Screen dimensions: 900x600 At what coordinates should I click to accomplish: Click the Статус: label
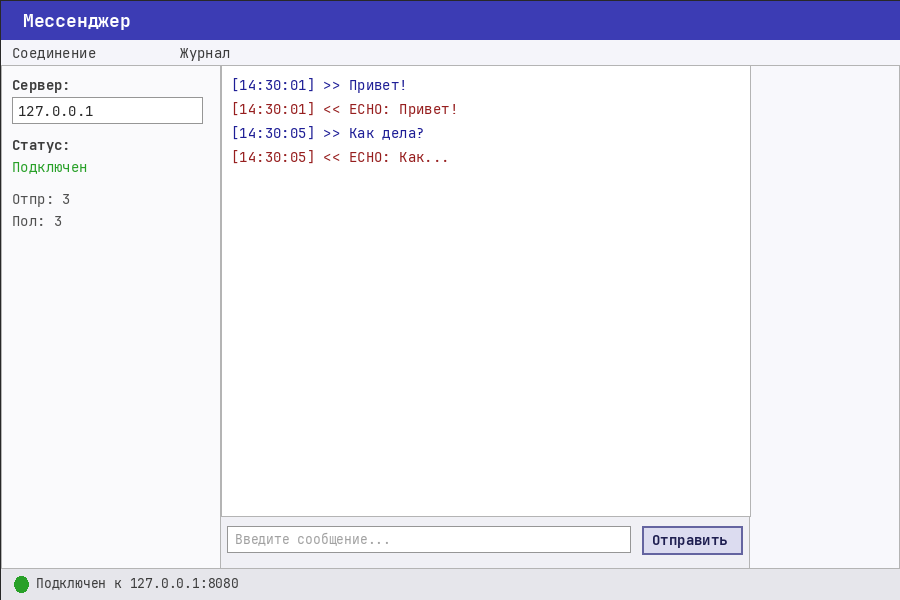tap(41, 145)
